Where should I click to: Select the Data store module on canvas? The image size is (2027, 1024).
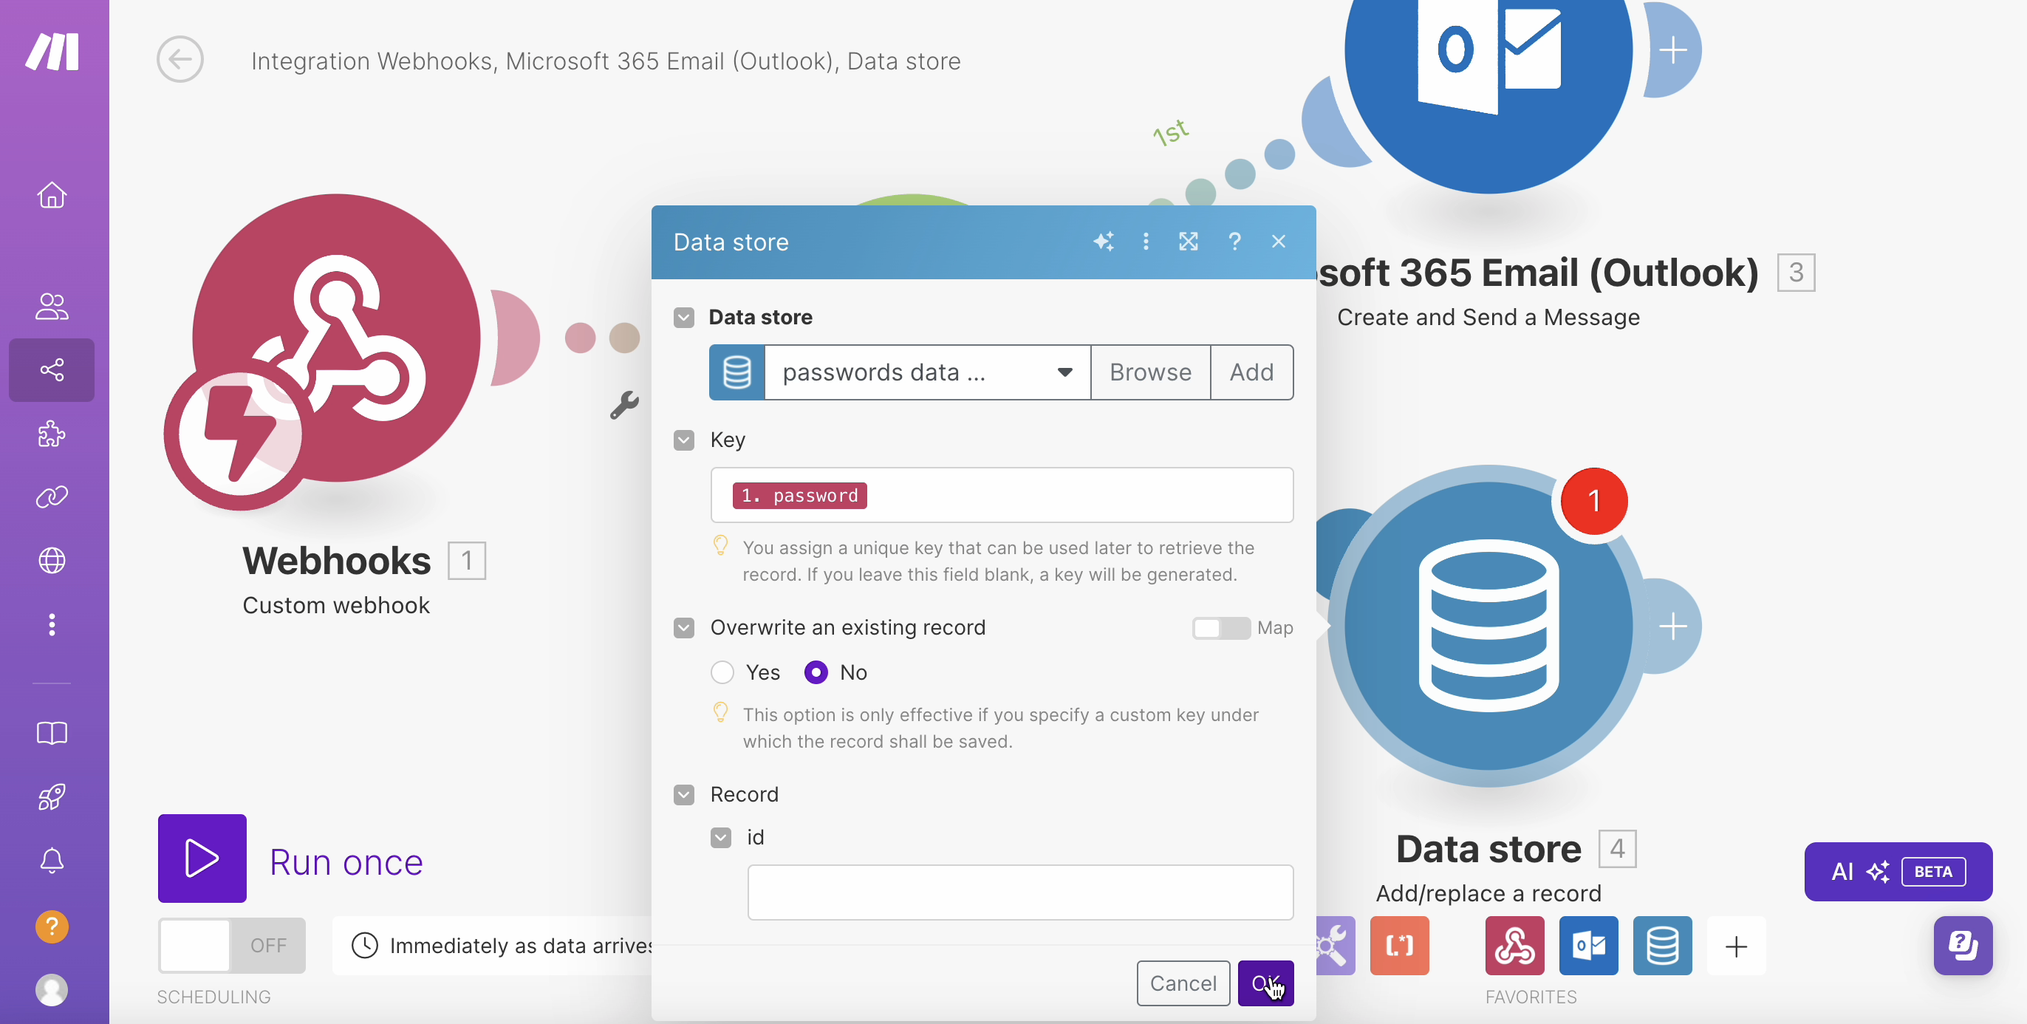1488,626
